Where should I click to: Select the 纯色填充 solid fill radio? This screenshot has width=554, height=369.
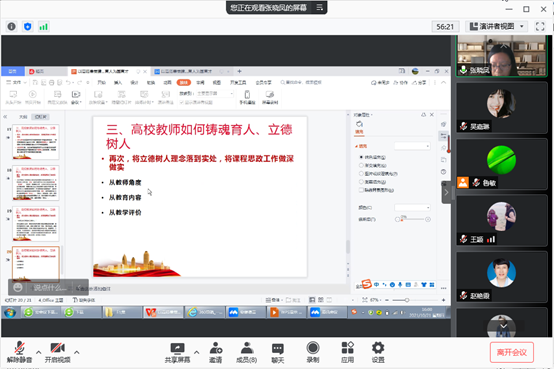point(361,157)
